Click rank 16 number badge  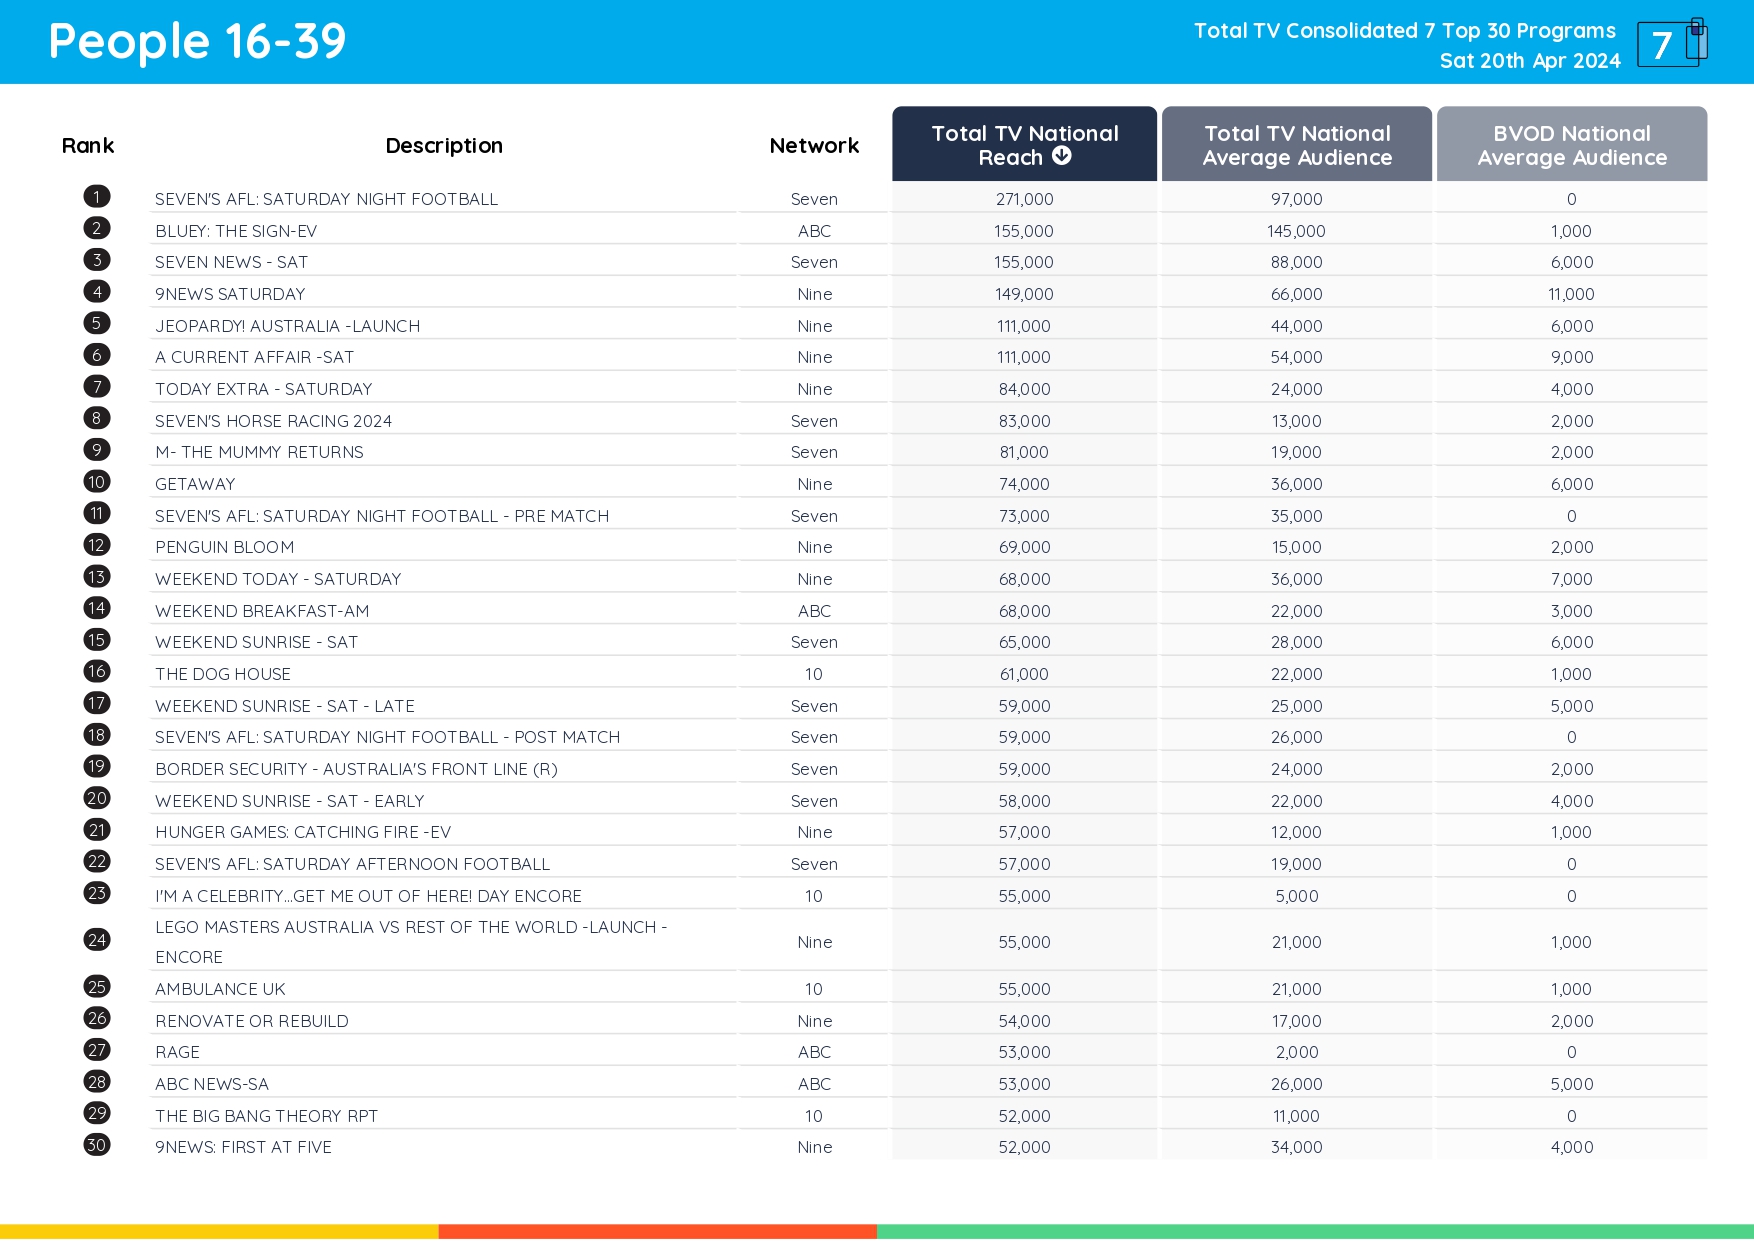point(97,672)
